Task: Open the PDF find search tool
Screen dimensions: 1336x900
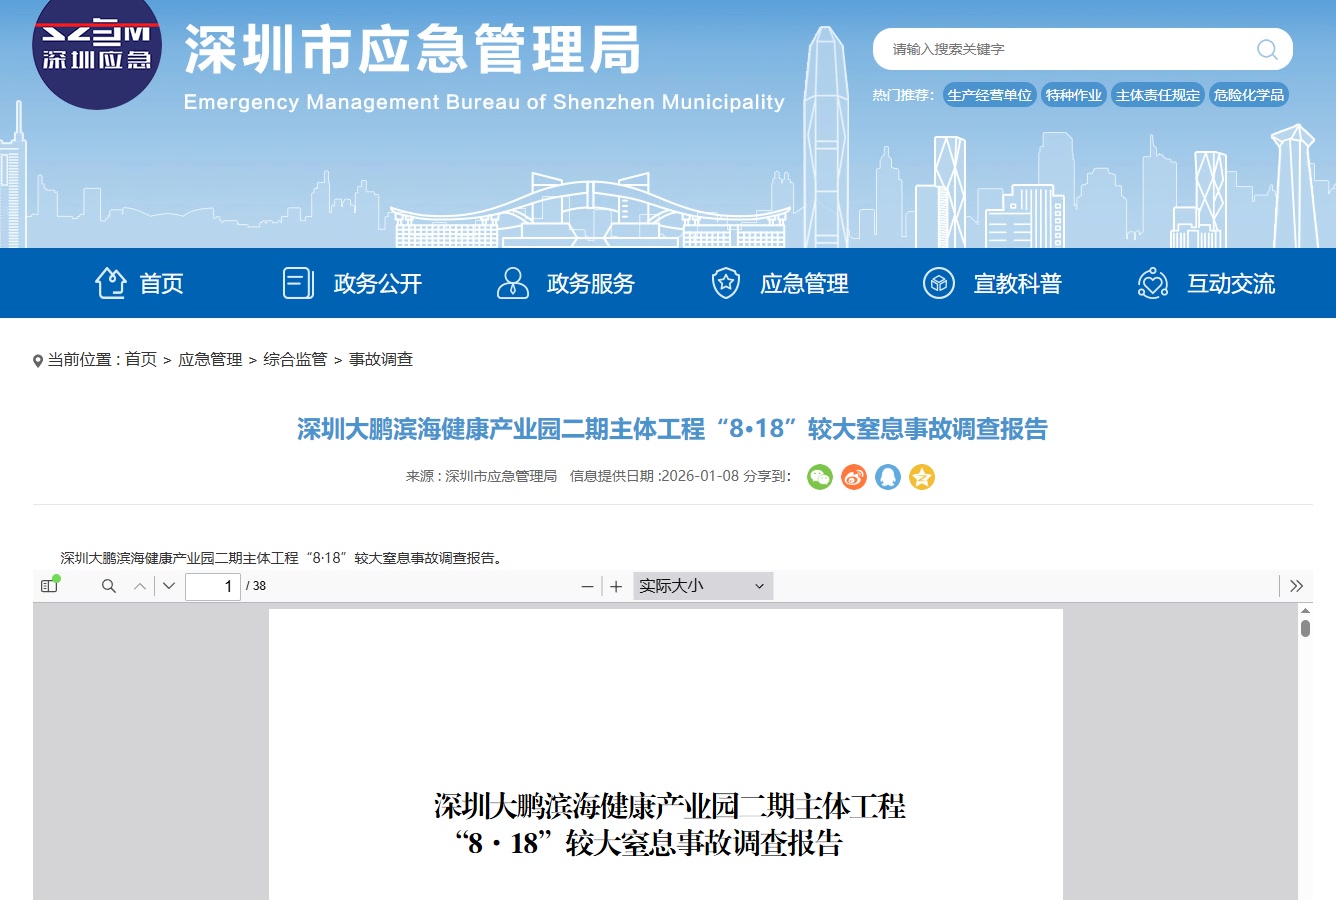Action: coord(109,586)
